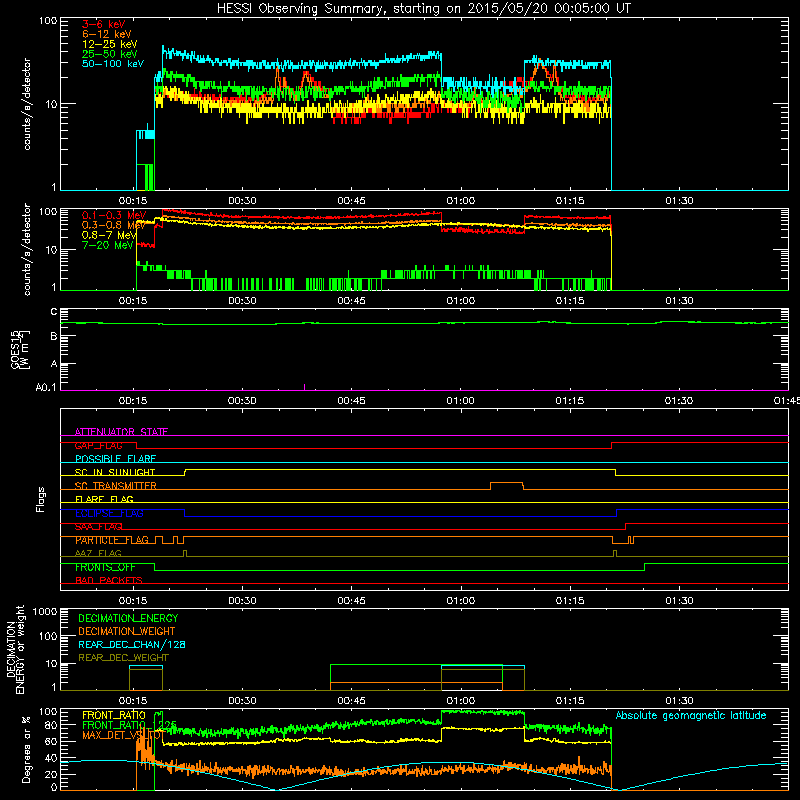Select the FRONTS_OFF flag label
This screenshot has width=800, height=800.
coord(105,567)
